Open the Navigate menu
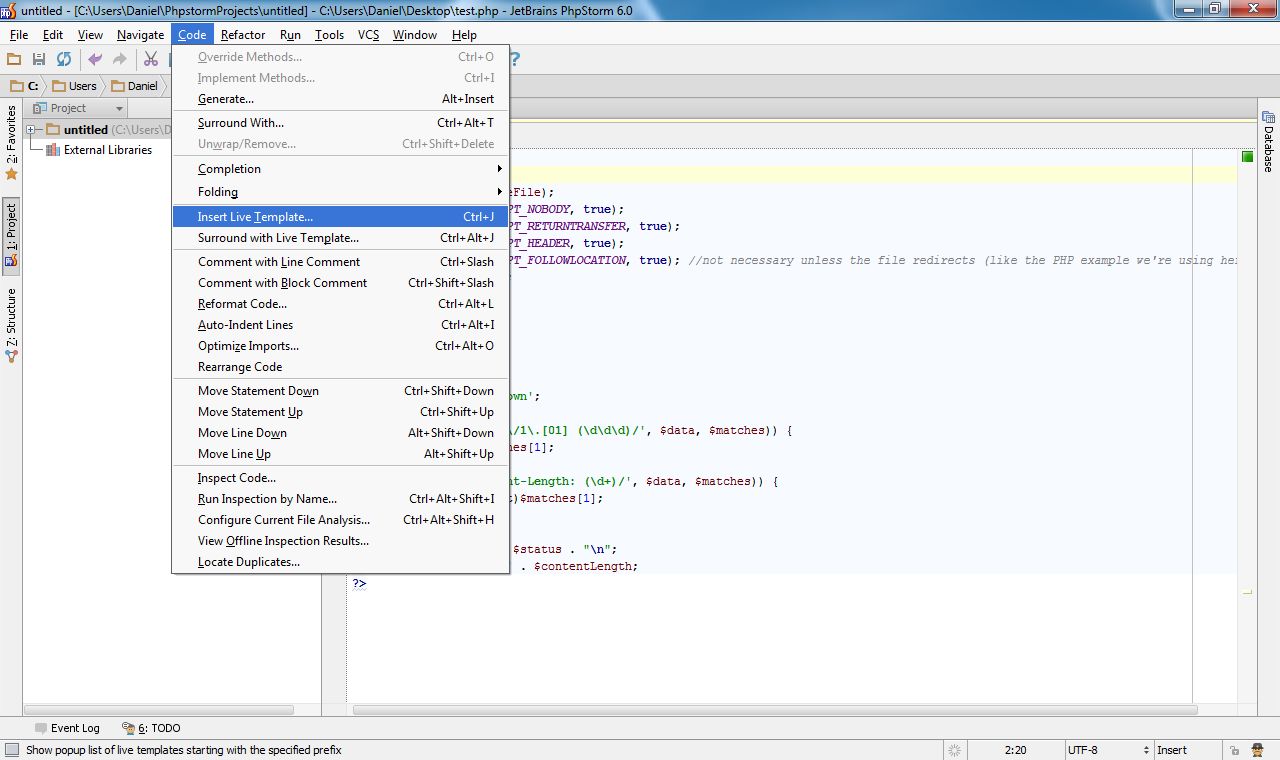 coord(140,35)
